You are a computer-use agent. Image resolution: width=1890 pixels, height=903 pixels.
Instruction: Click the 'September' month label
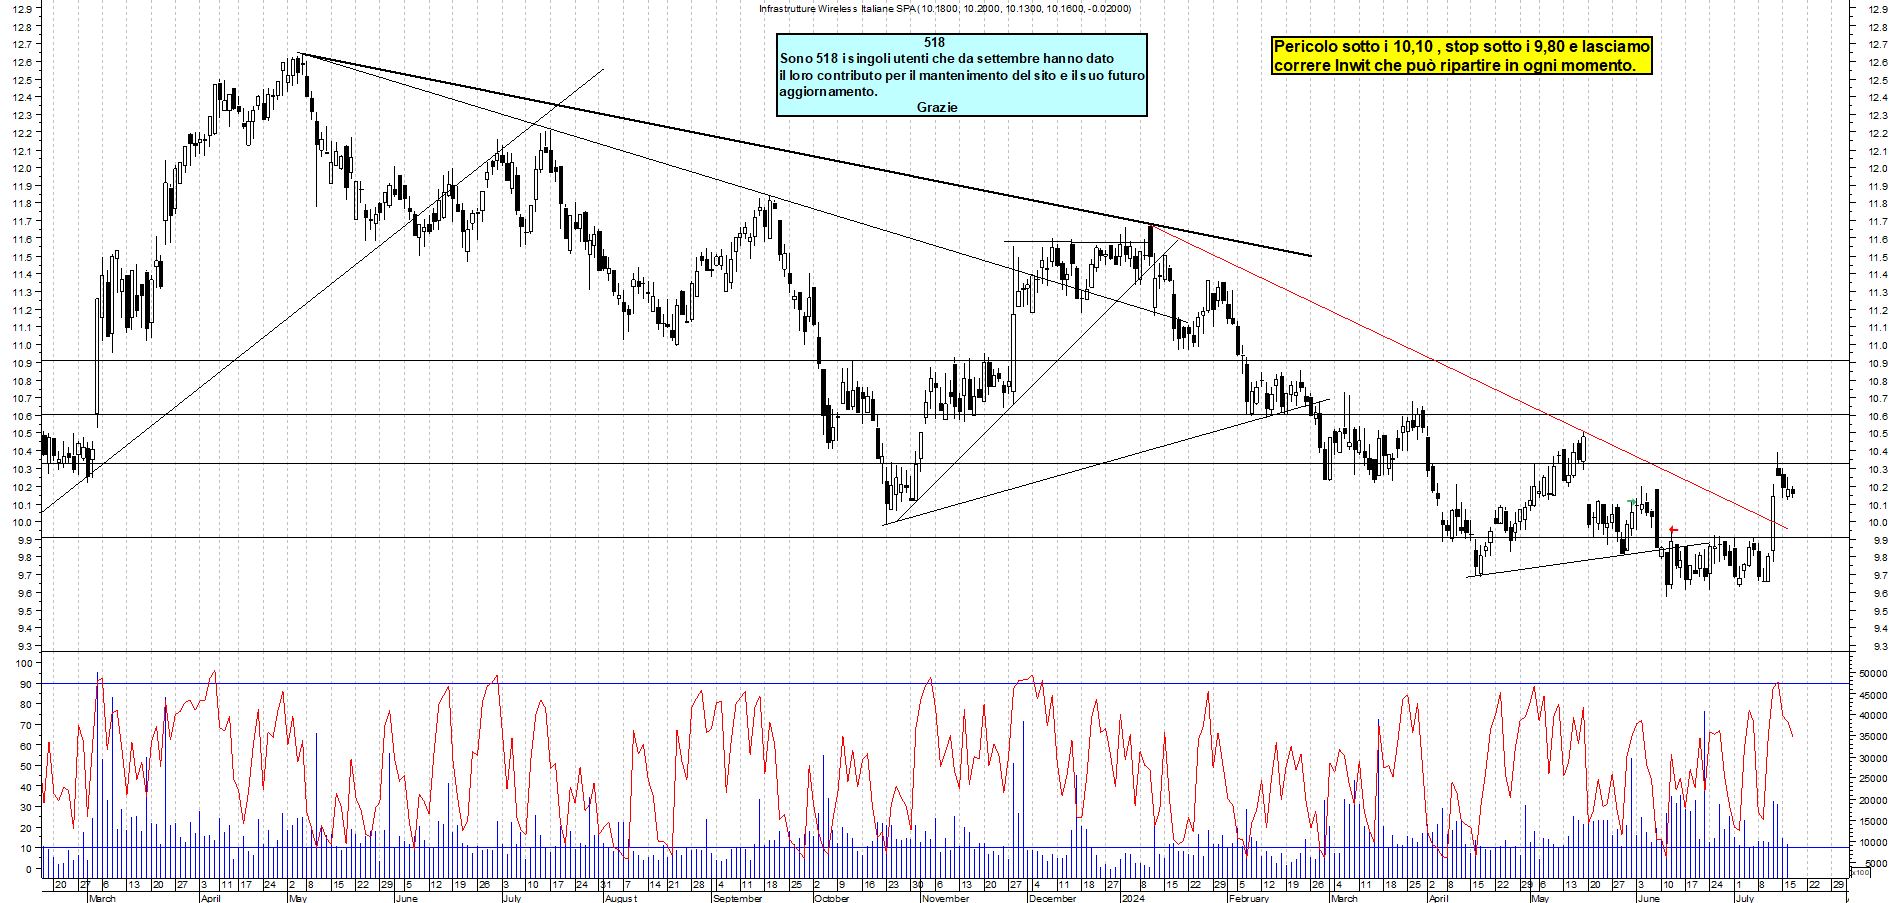(x=737, y=898)
